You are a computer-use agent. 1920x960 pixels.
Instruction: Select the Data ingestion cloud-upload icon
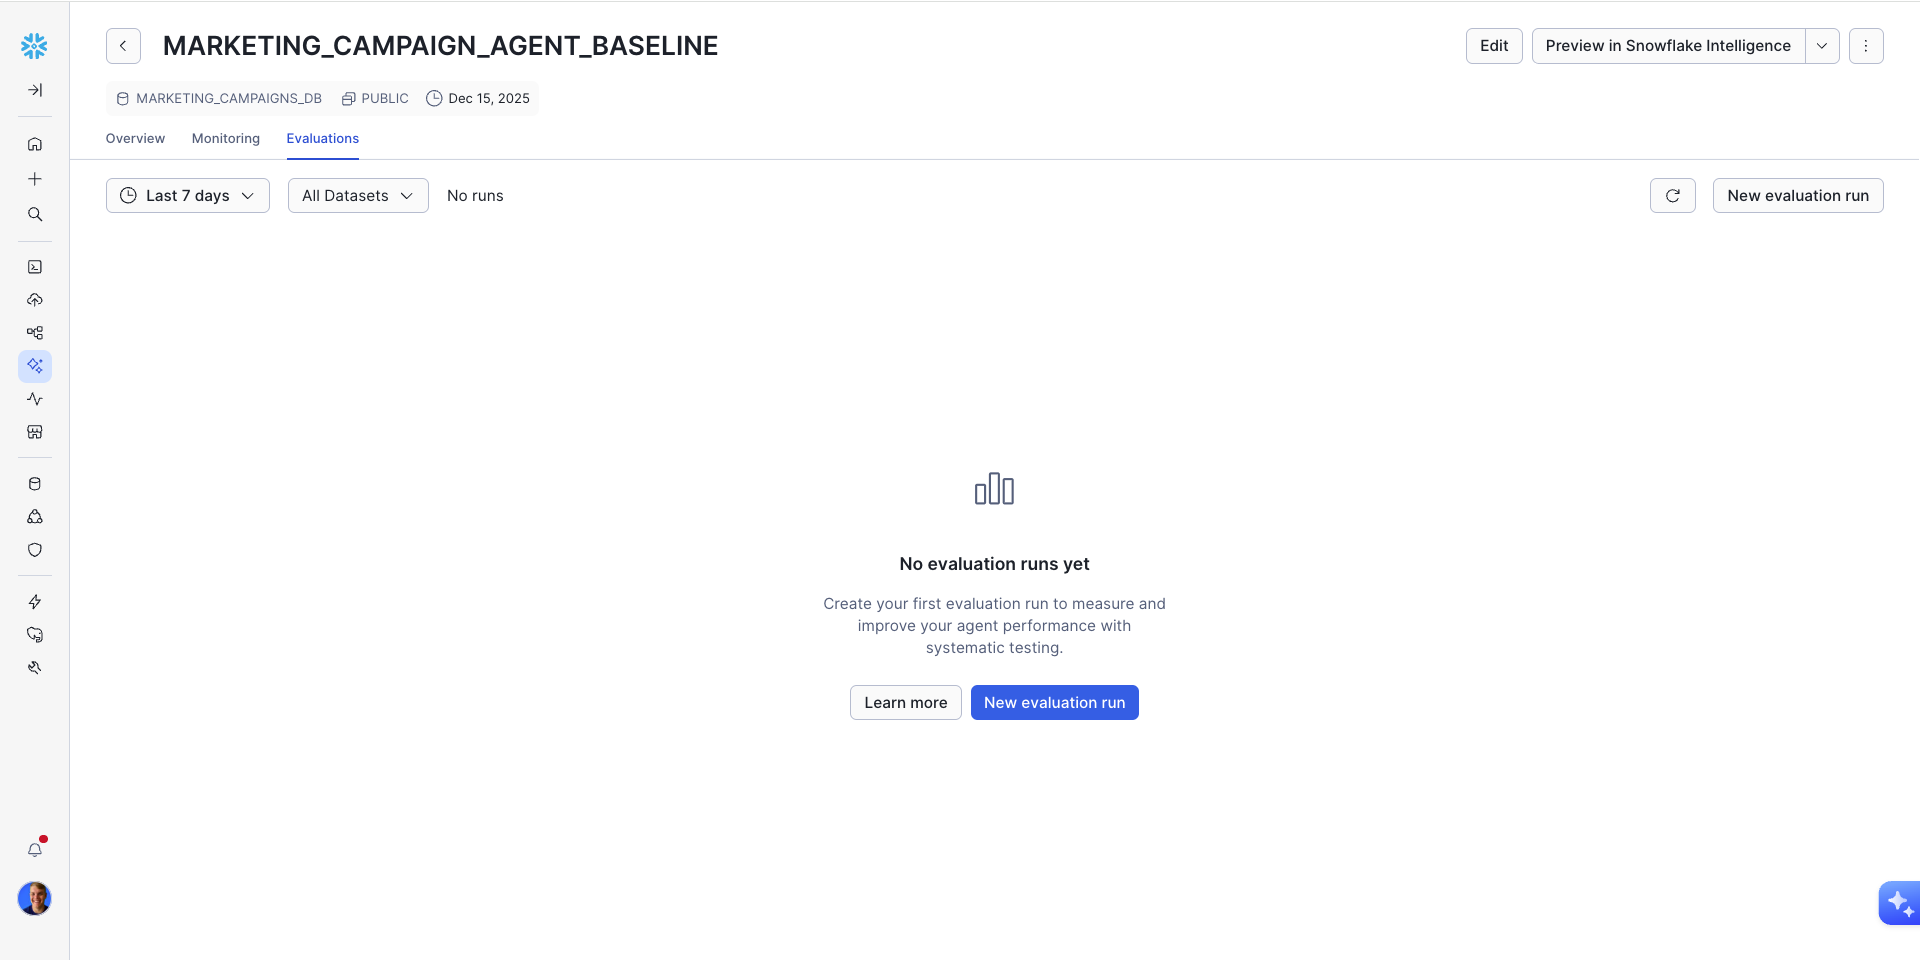pos(35,300)
